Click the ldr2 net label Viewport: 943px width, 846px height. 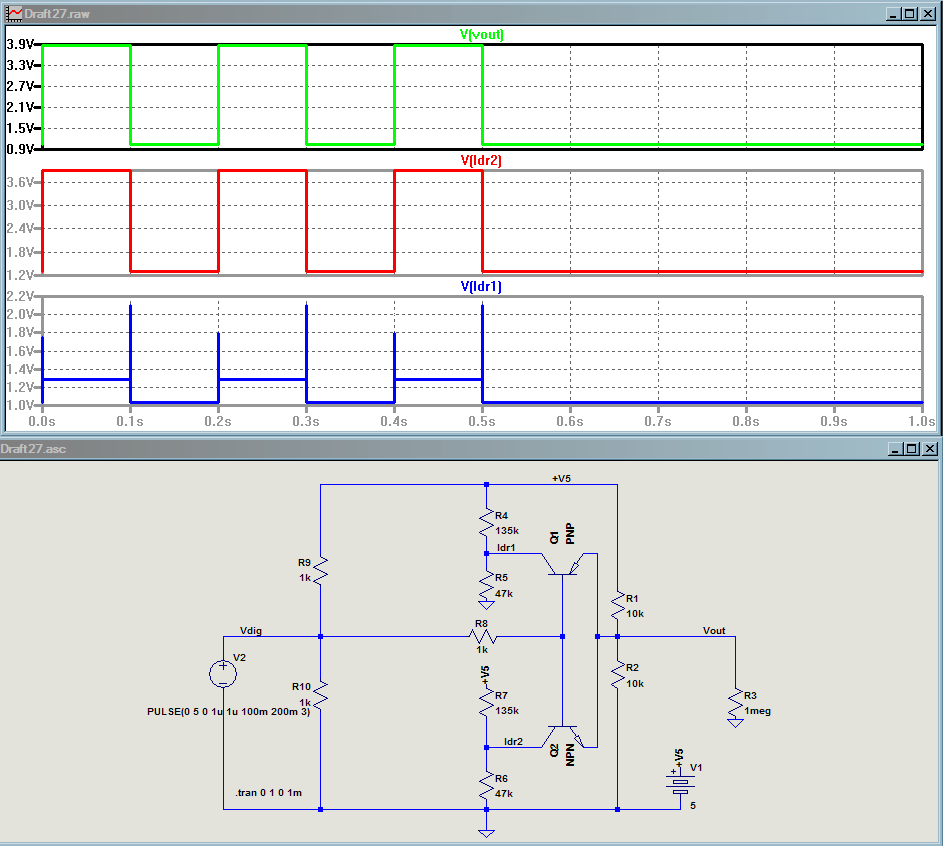click(x=513, y=741)
